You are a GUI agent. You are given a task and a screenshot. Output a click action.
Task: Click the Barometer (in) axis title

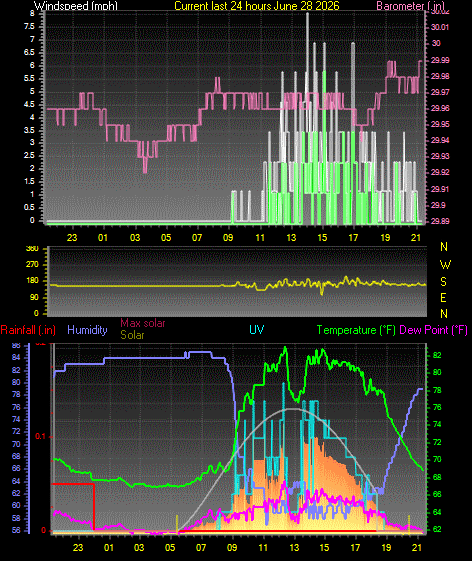coord(410,6)
